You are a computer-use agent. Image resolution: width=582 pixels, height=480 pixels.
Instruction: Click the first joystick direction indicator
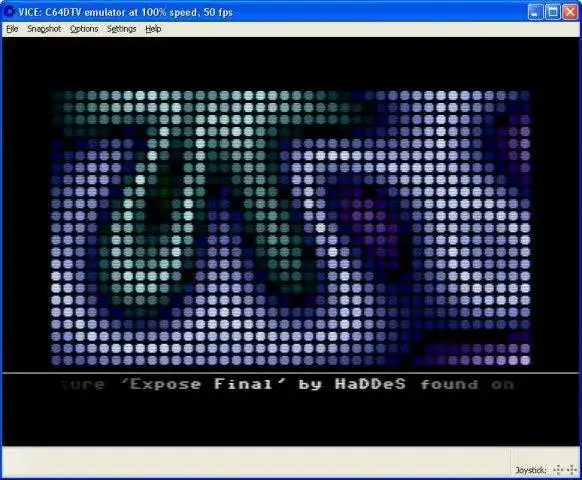(558, 470)
